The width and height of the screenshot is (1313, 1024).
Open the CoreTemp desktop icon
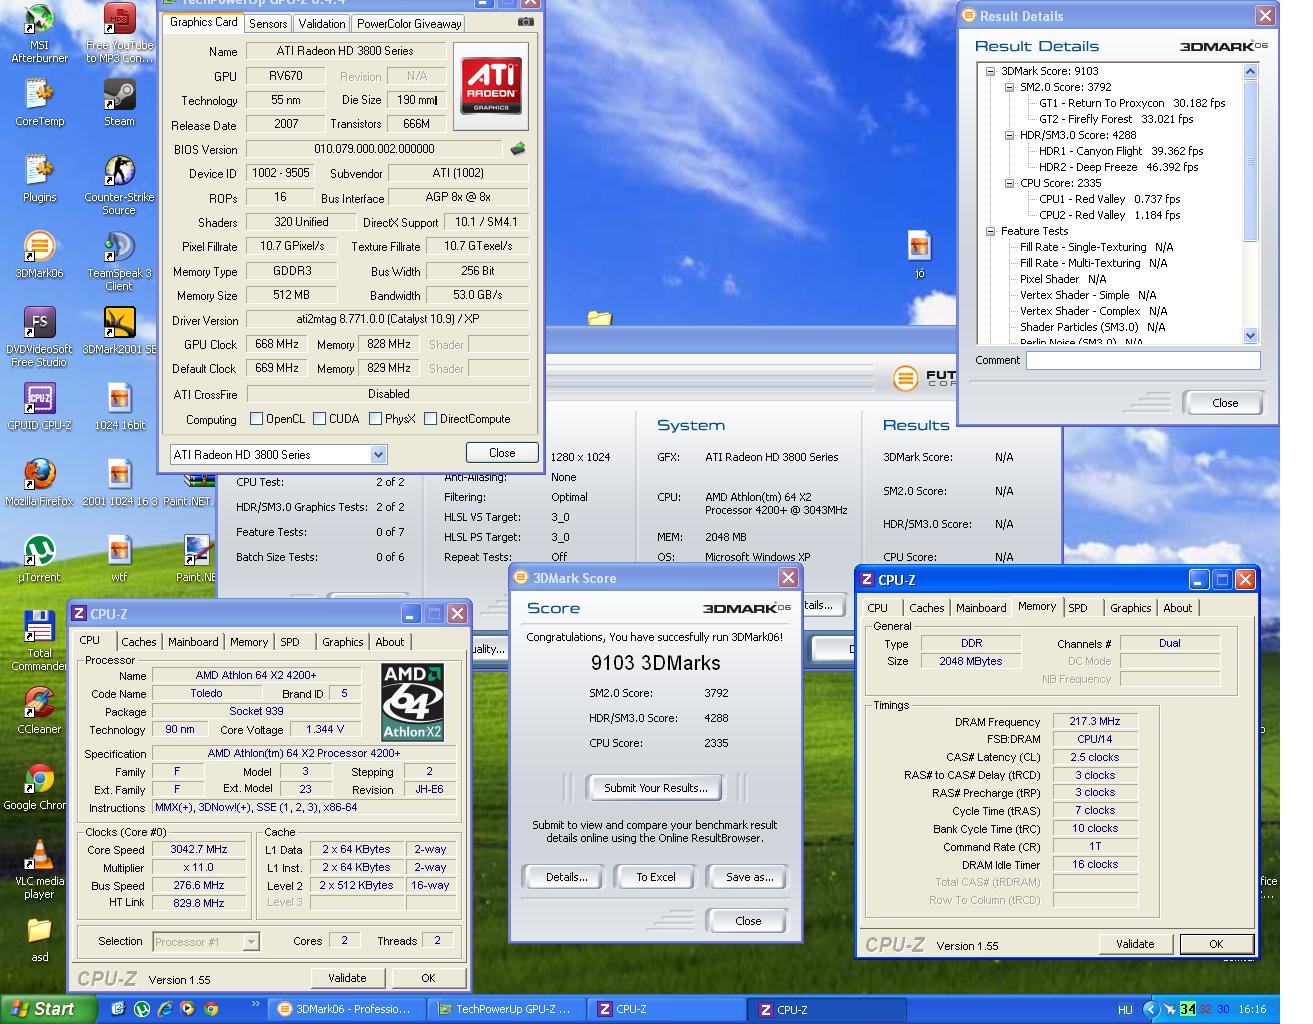tap(39, 103)
